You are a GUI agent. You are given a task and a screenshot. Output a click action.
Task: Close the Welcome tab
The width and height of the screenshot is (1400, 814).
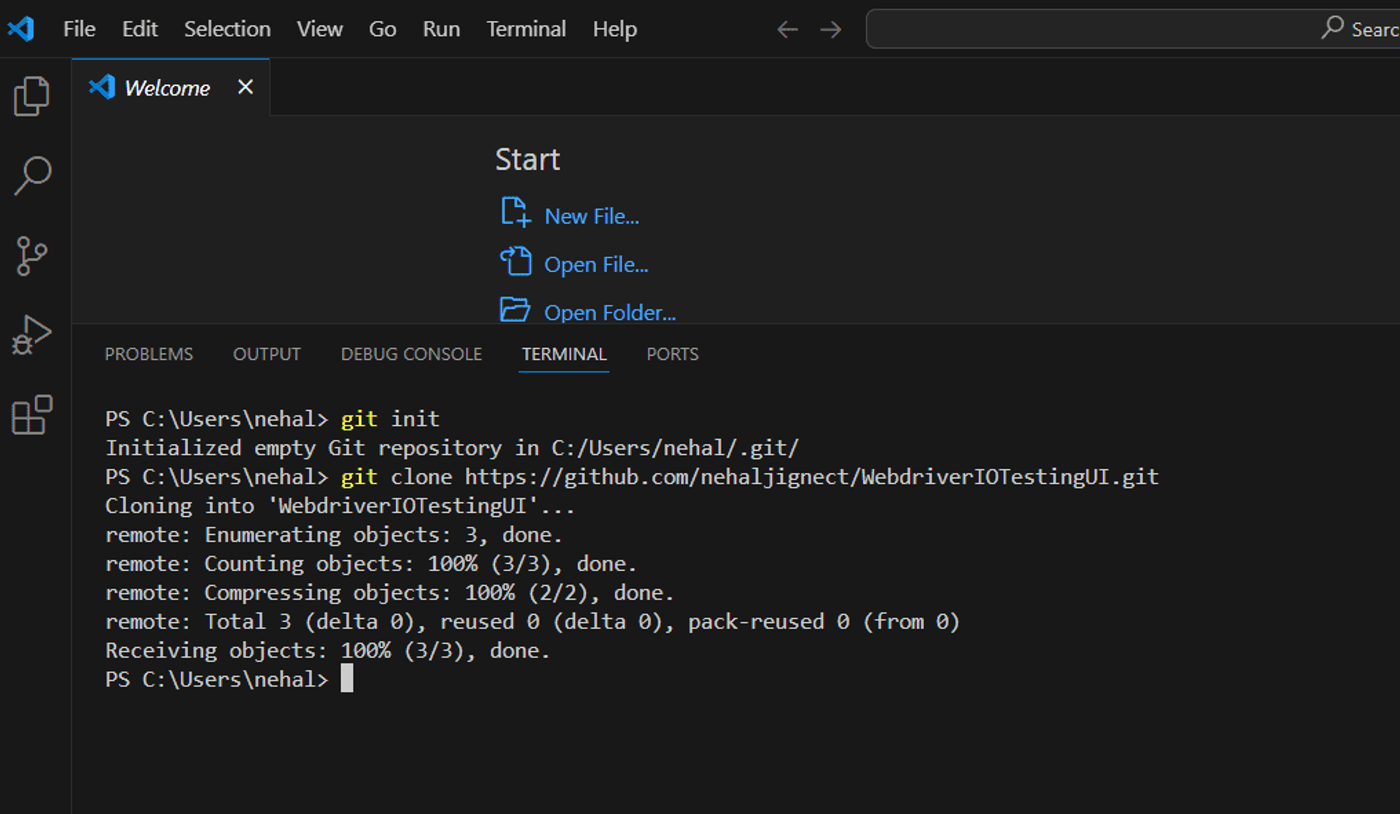coord(245,87)
